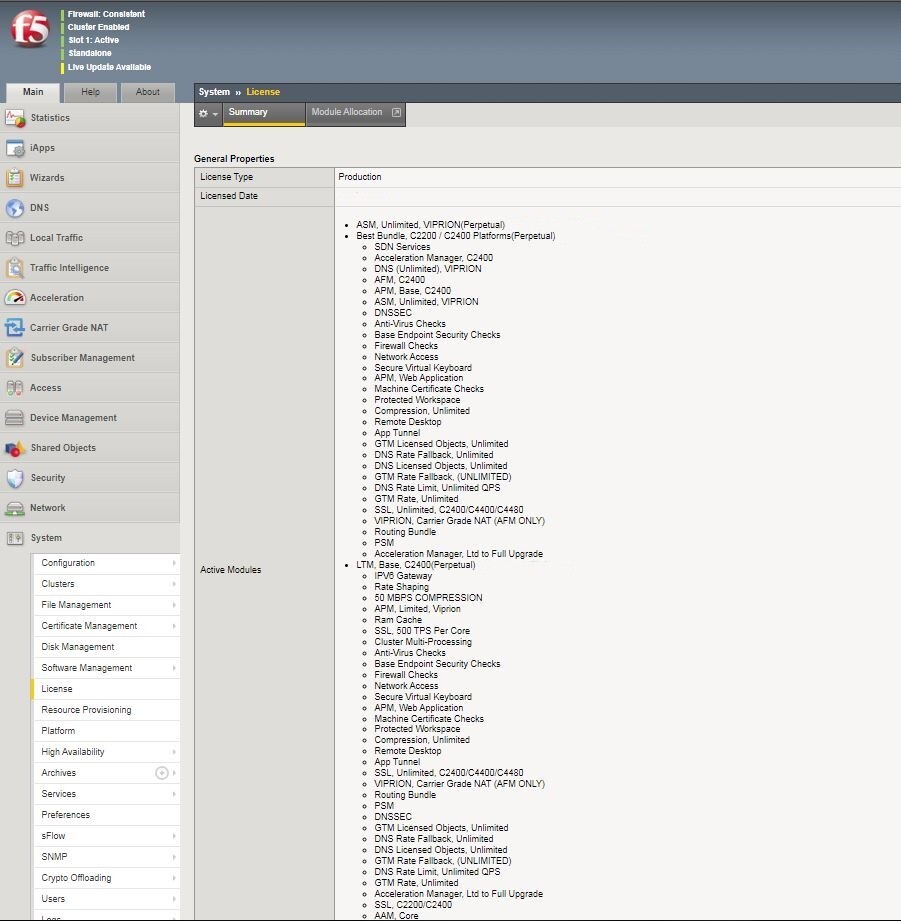The image size is (901, 921).
Task: Open Acceleration via its gauge icon
Action: [x=15, y=298]
